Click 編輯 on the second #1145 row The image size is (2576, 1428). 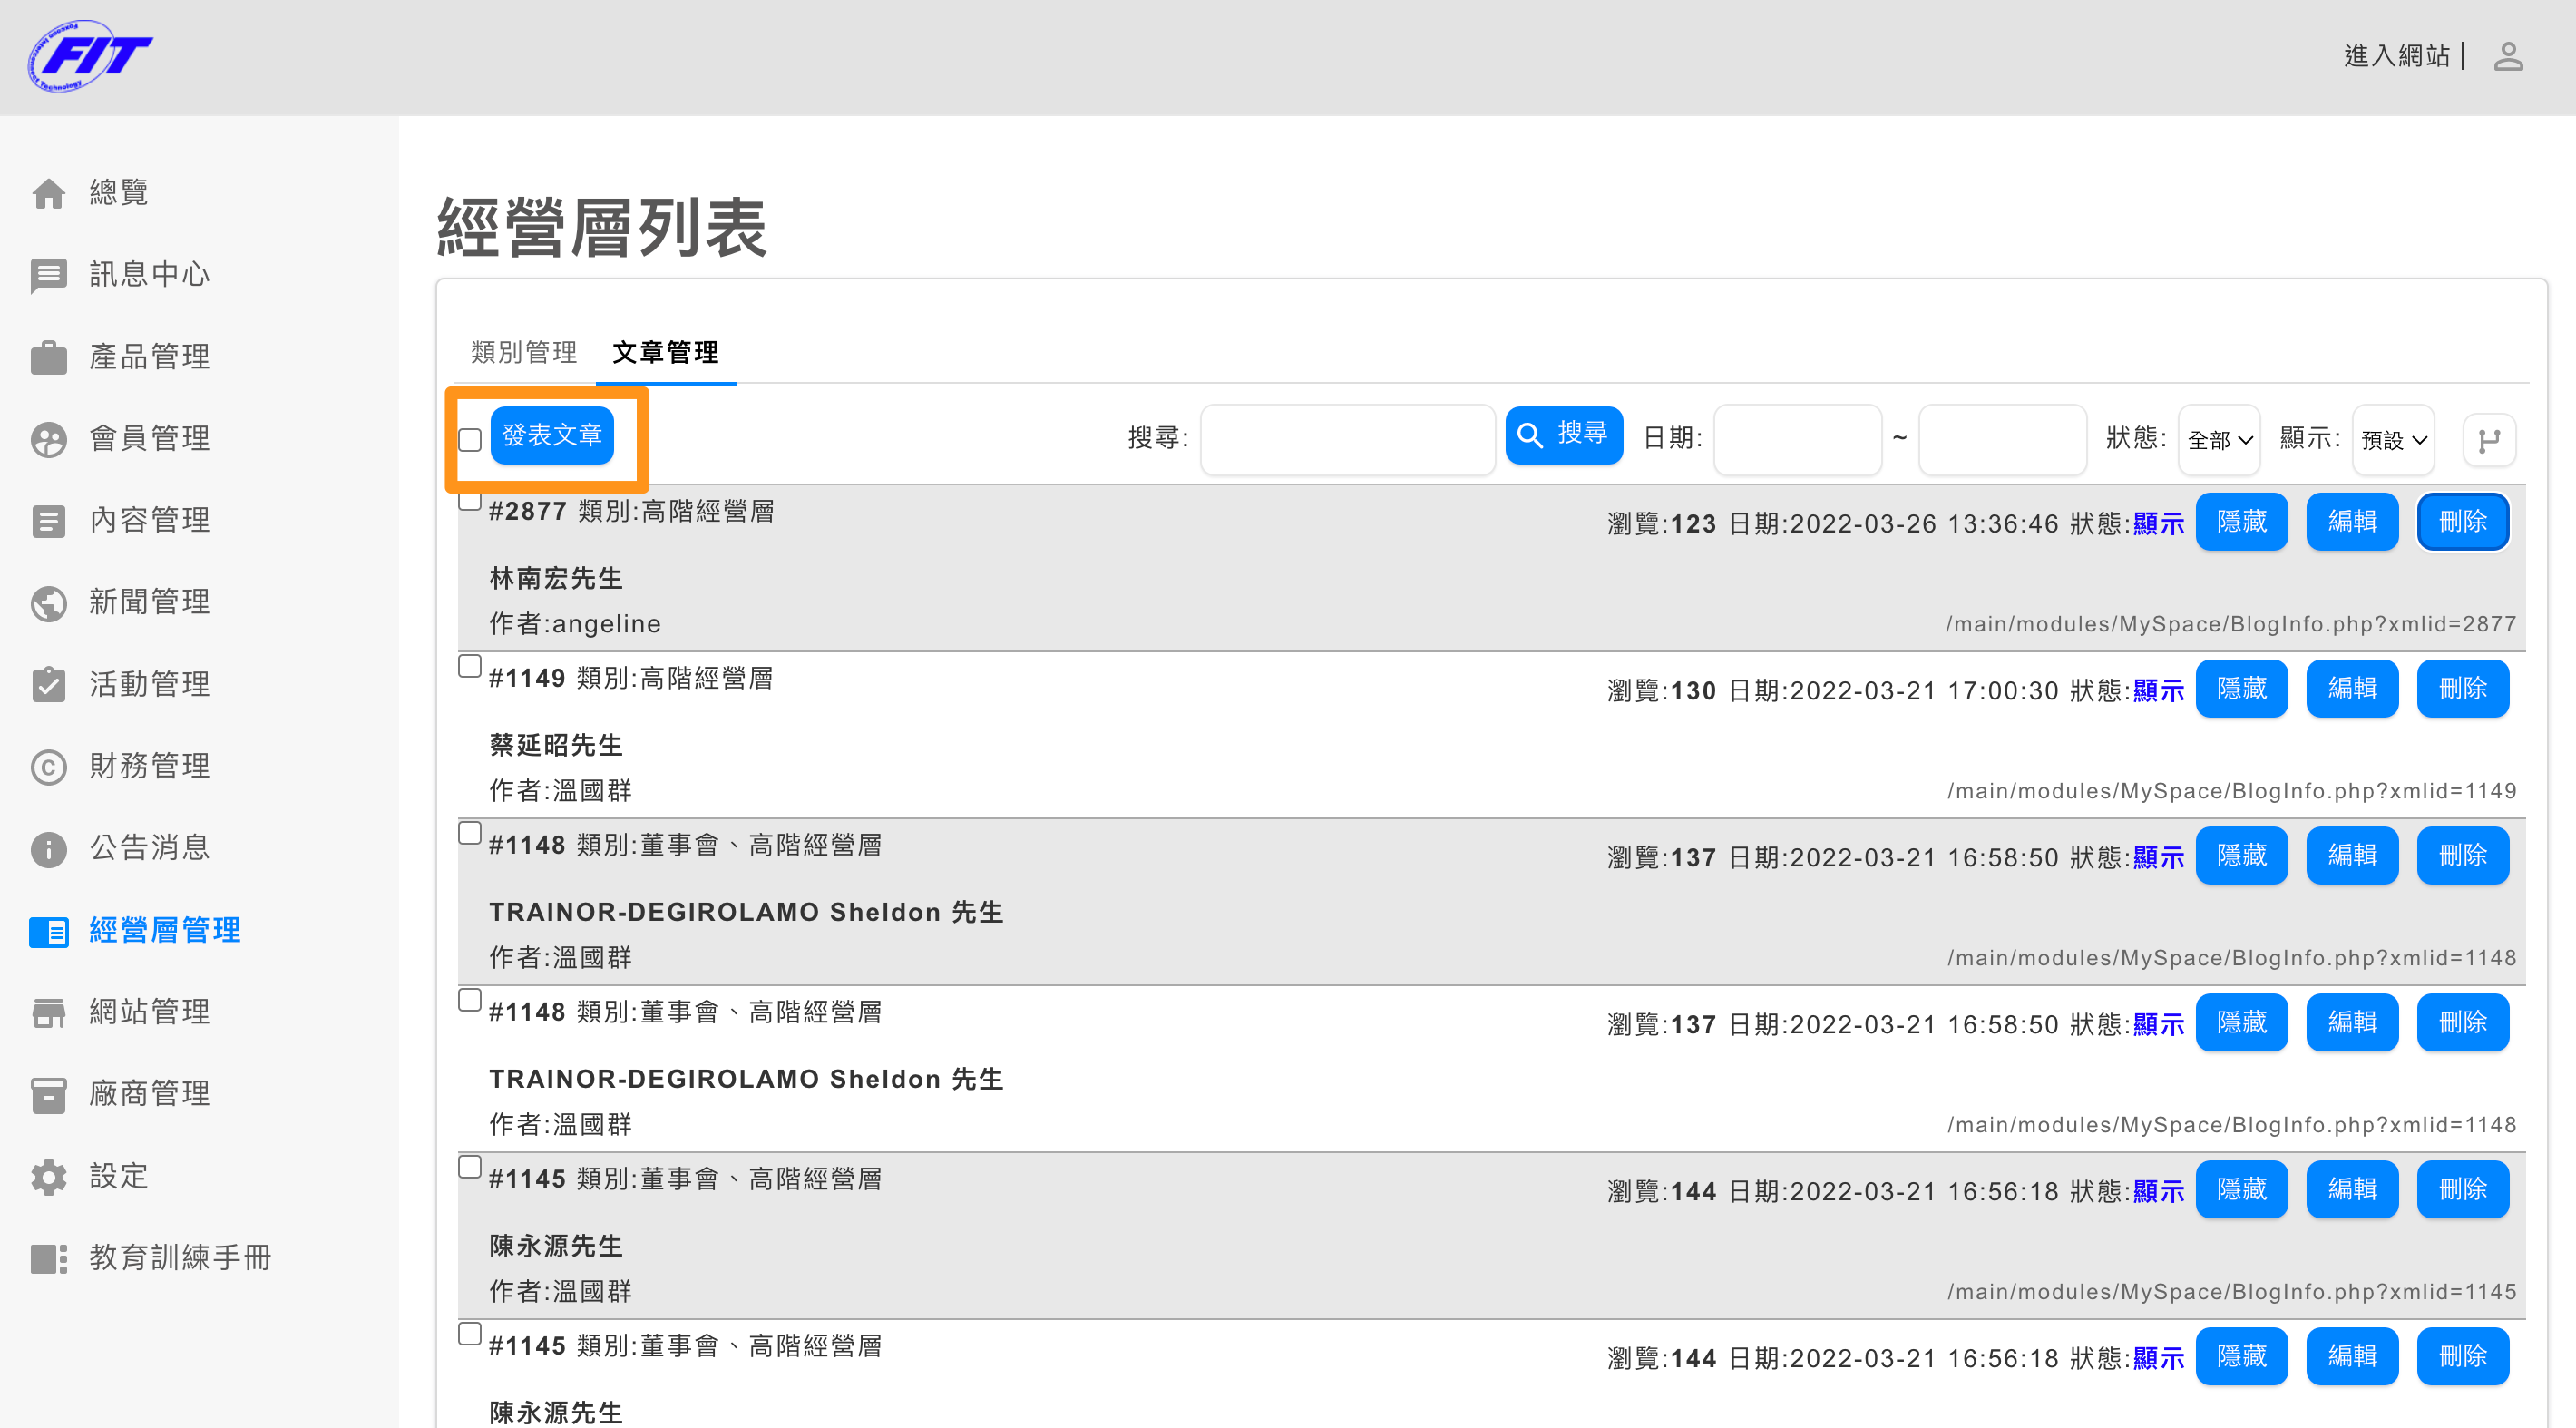(x=2352, y=1357)
